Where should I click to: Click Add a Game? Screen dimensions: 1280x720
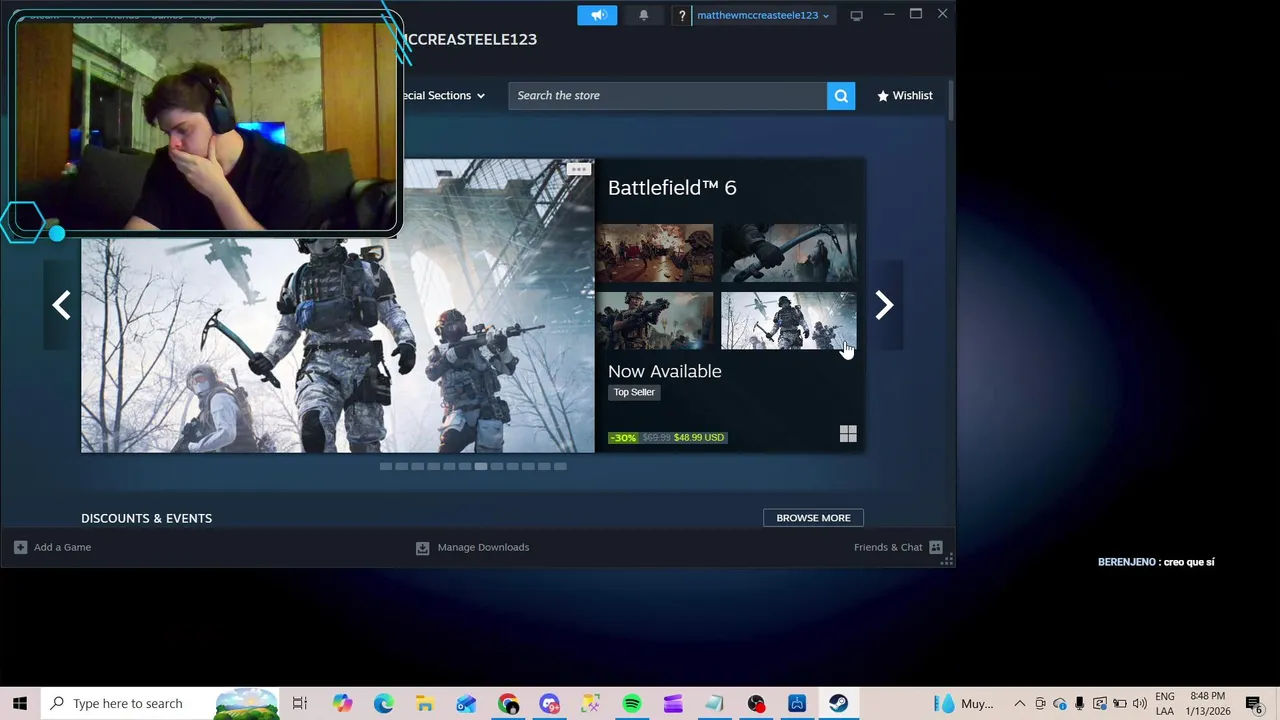(x=53, y=547)
